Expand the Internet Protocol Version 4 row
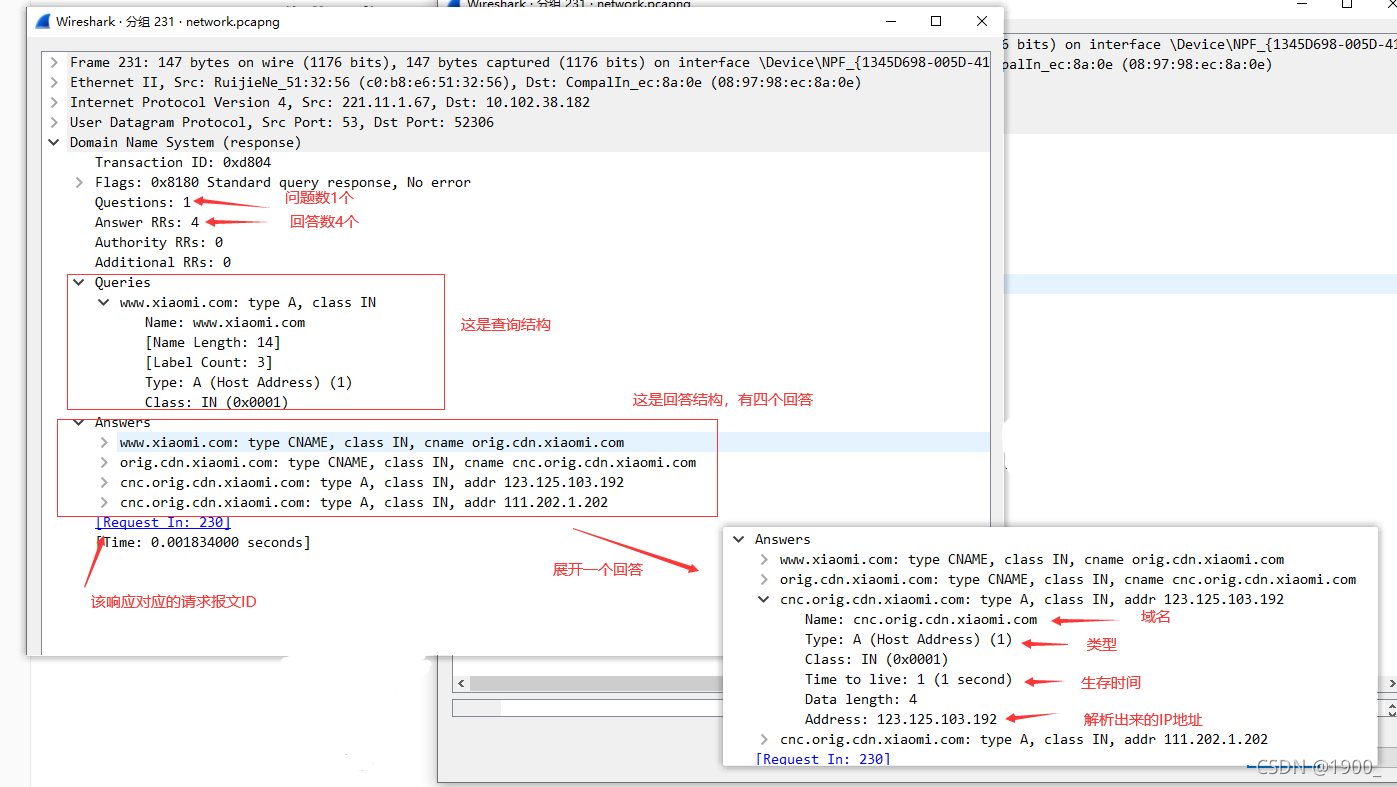Viewport: 1397px width, 787px height. [55, 102]
